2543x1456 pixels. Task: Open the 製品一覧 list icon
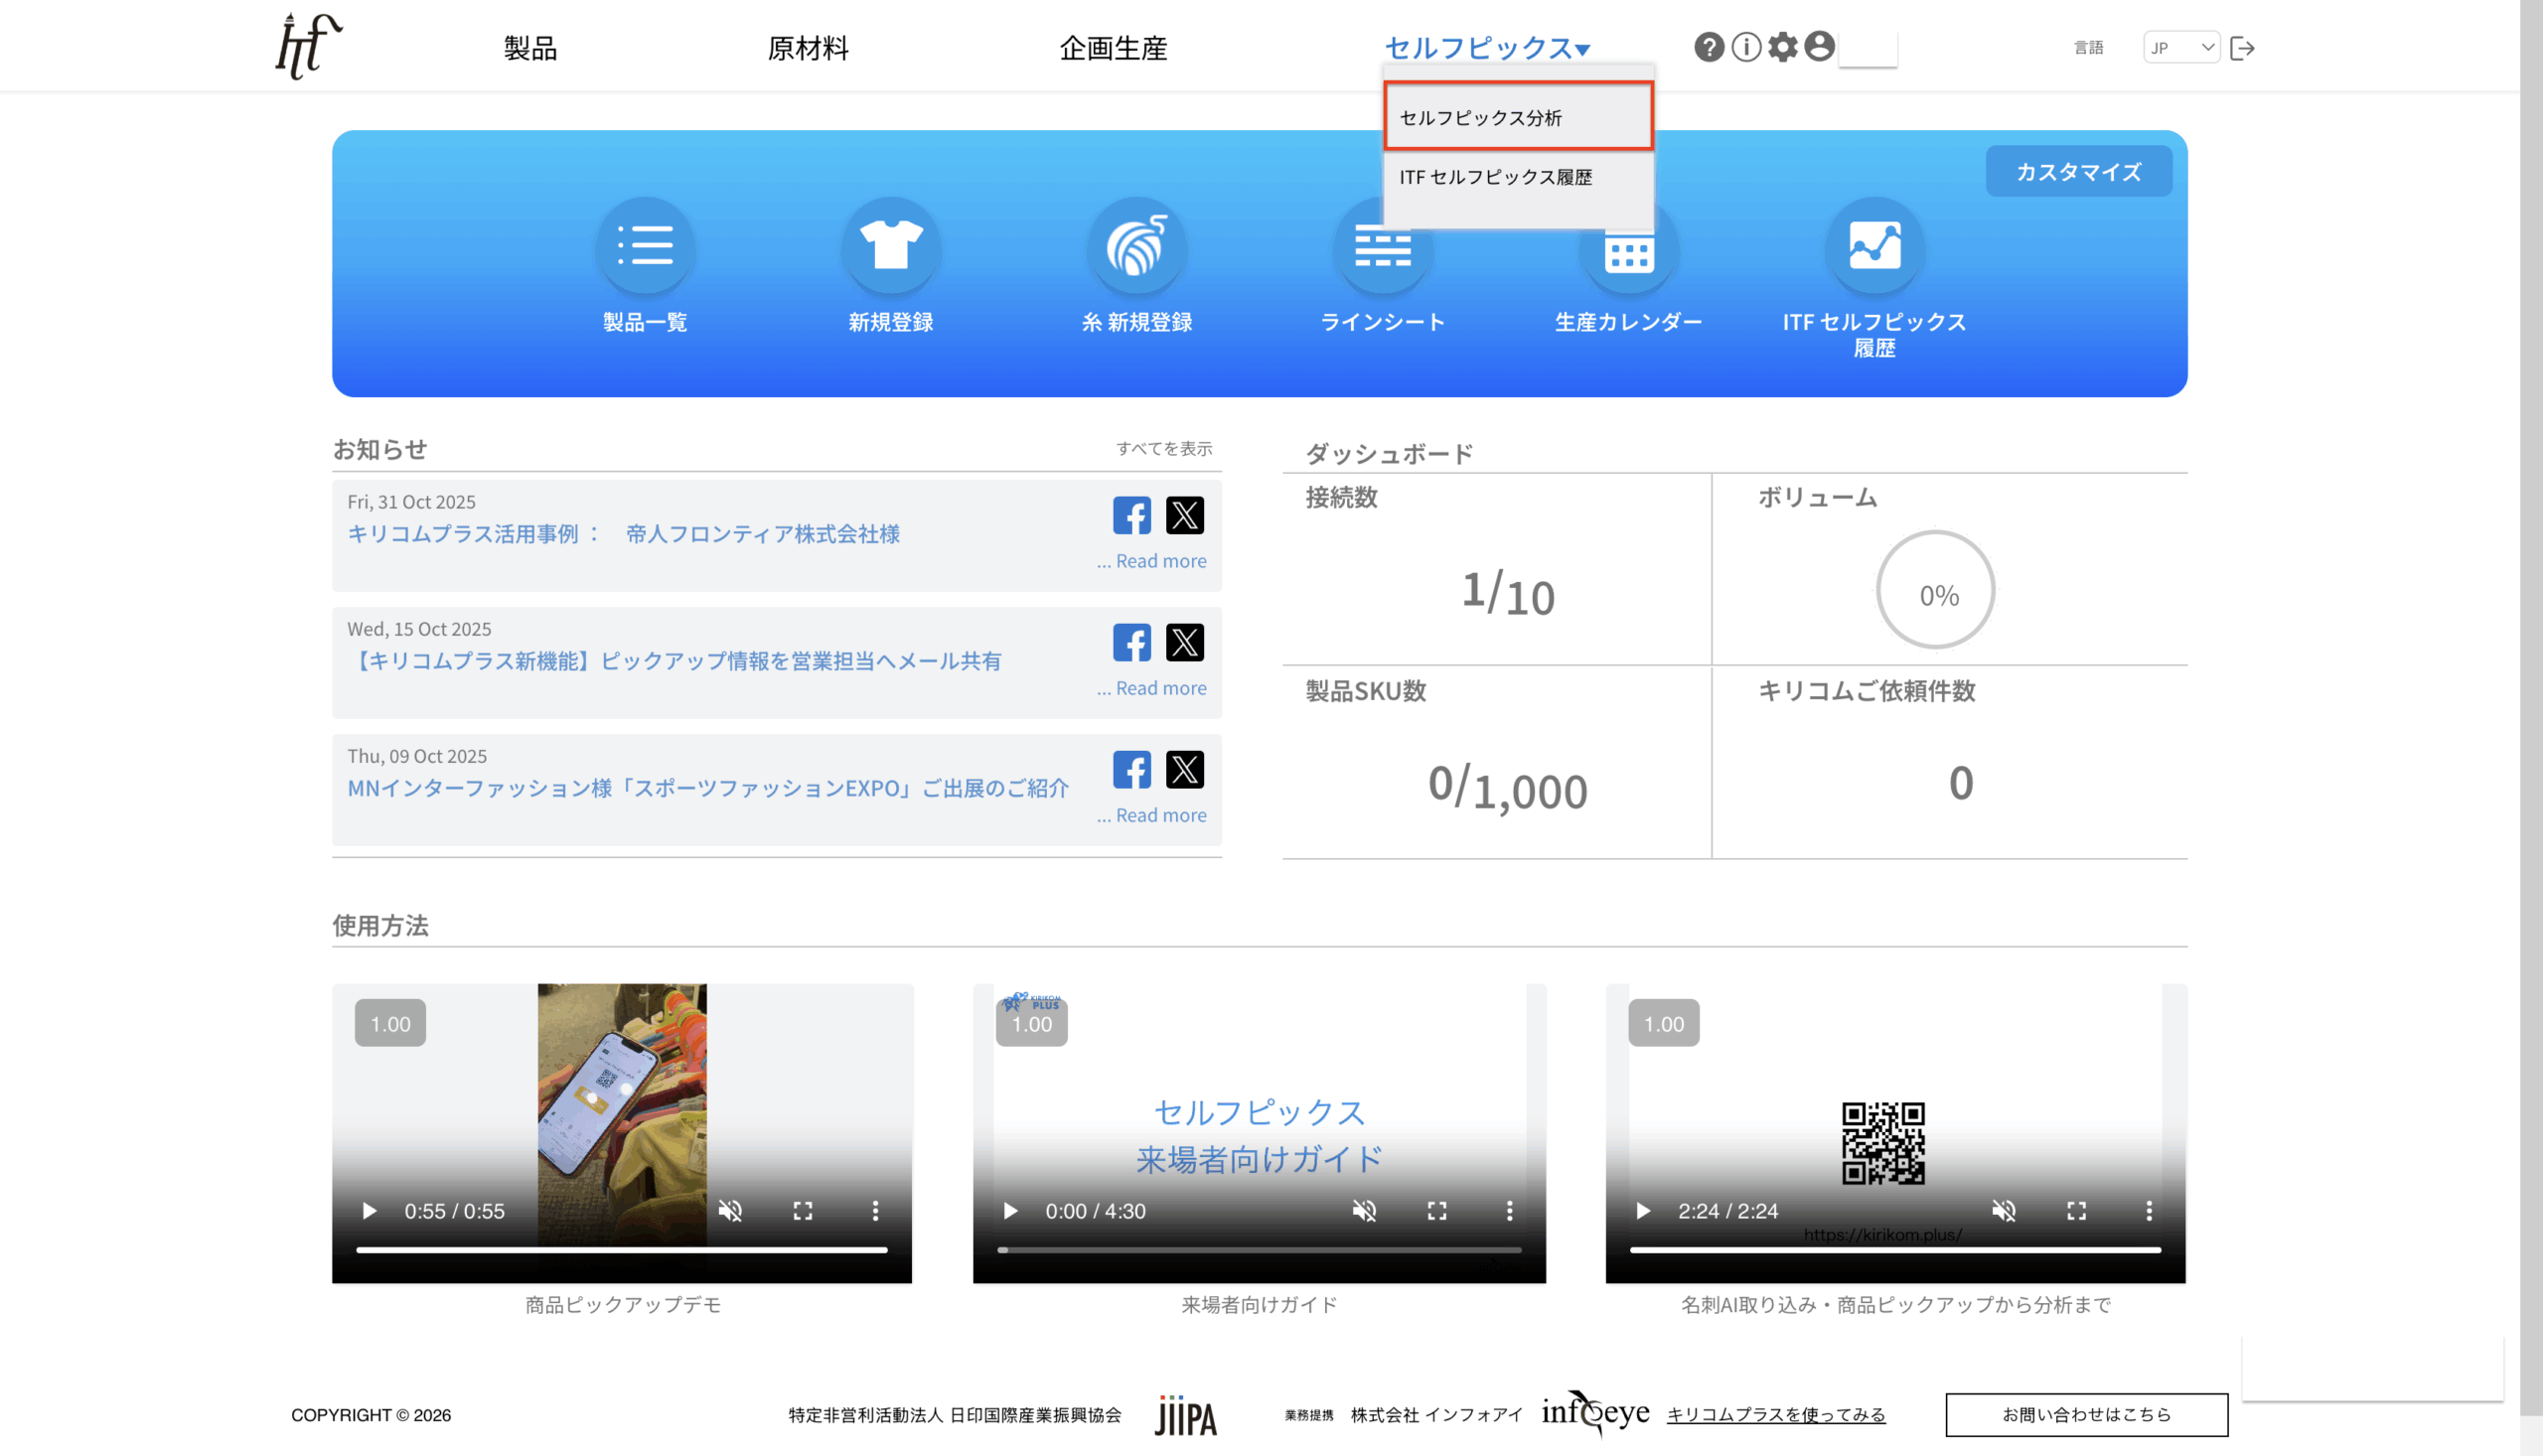click(645, 246)
